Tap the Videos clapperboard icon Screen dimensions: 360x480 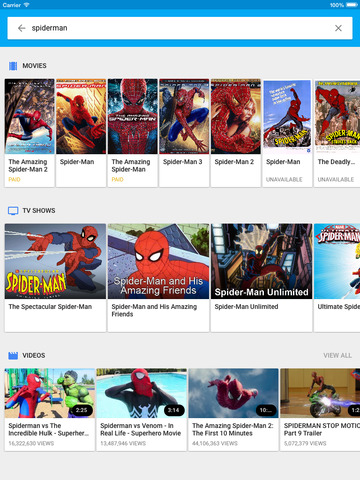click(13, 356)
